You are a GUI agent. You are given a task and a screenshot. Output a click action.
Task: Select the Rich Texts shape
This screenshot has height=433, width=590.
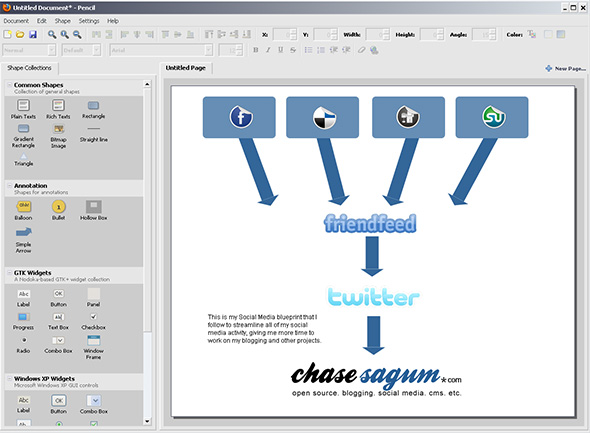coord(58,109)
